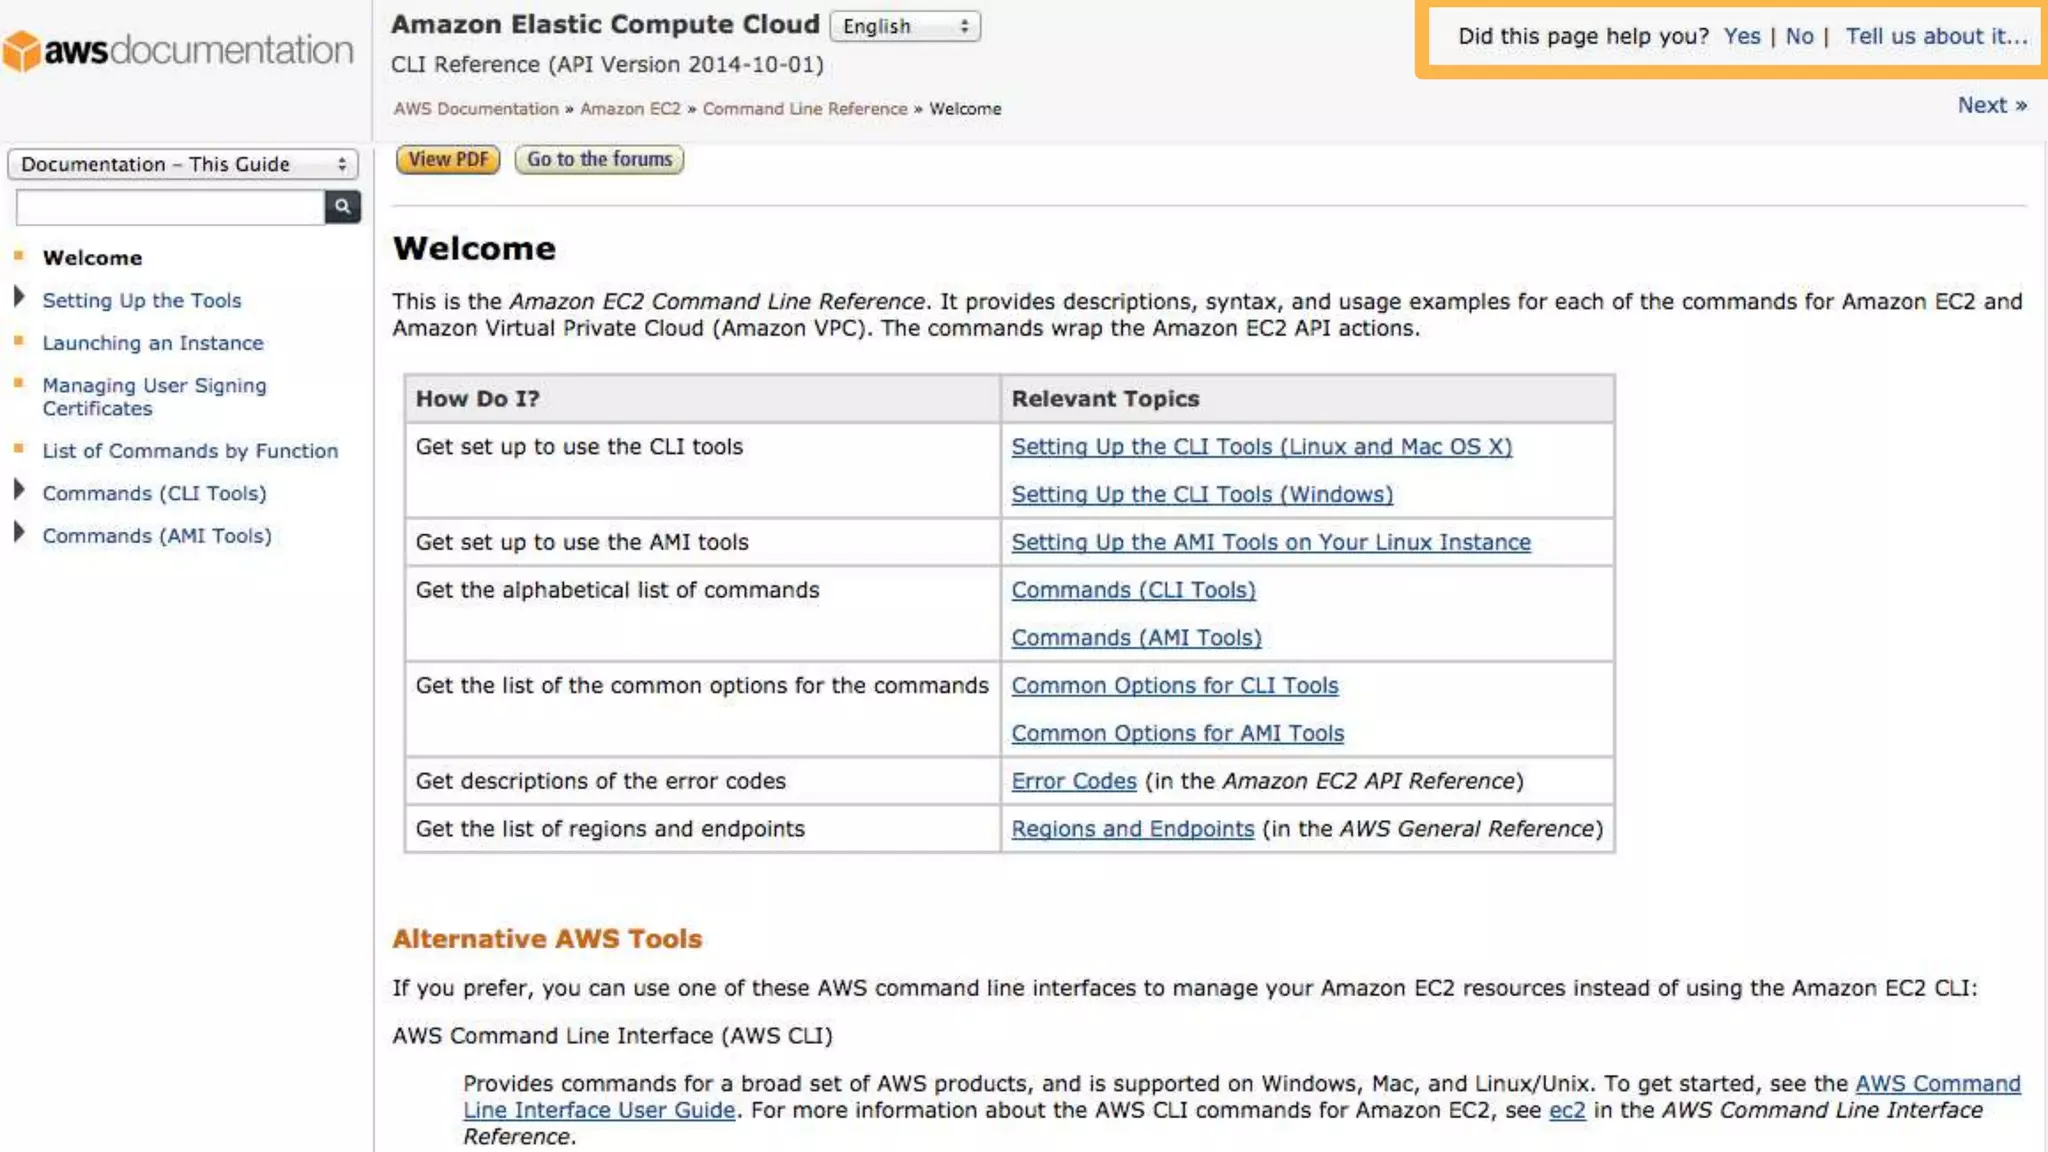This screenshot has width=2048, height=1152.
Task: Open Launching an Instance in sidebar
Action: [x=152, y=343]
